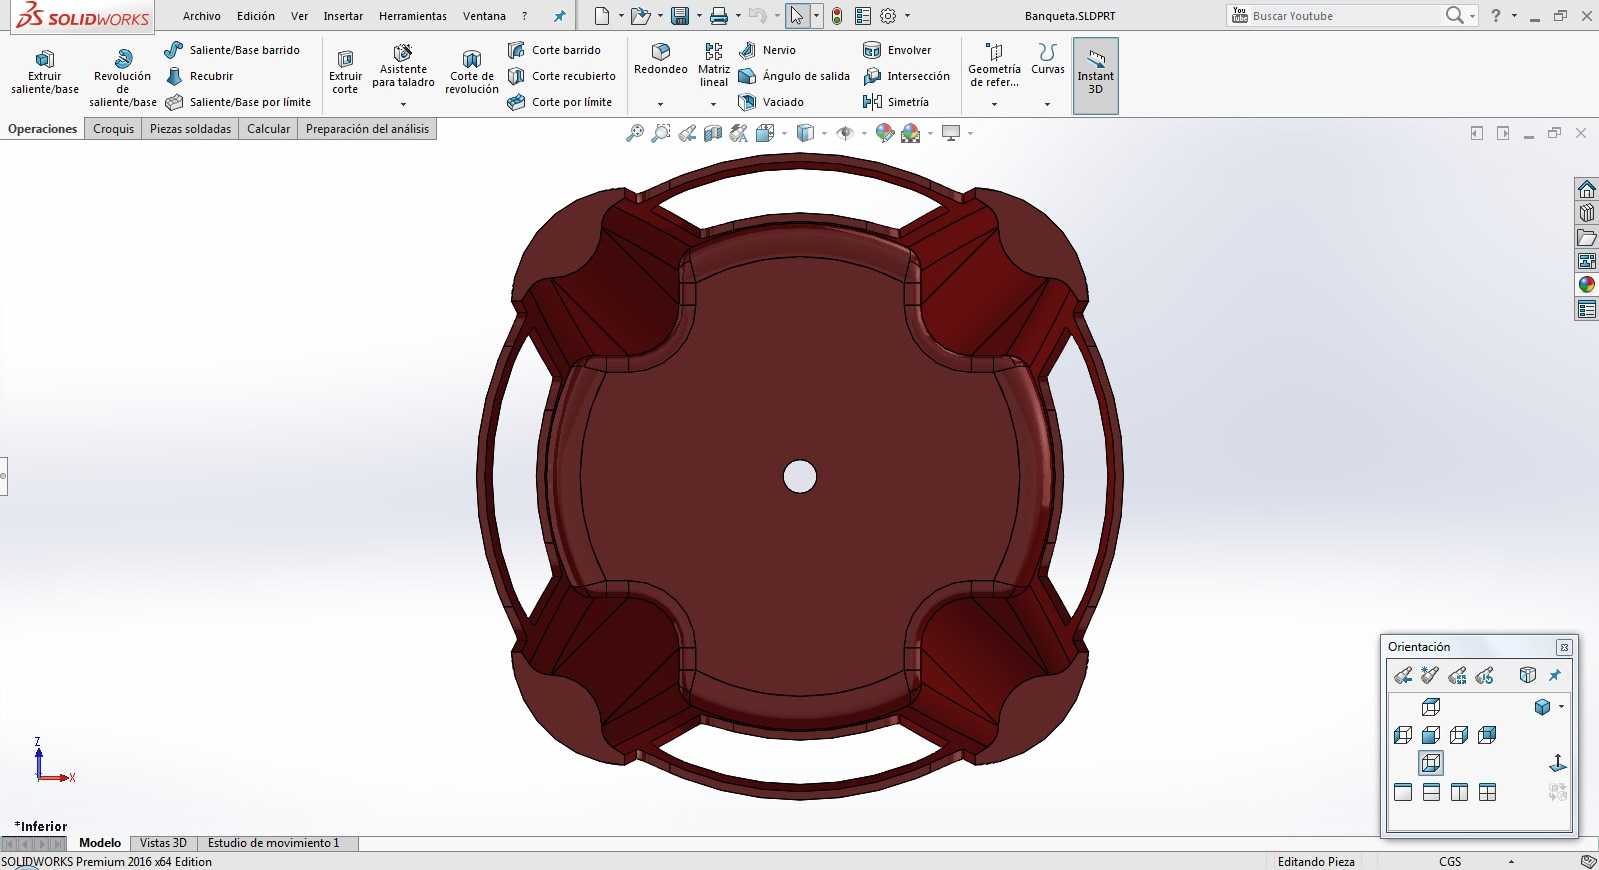
Task: Open the Geometría de referencia dropdown
Action: (994, 104)
